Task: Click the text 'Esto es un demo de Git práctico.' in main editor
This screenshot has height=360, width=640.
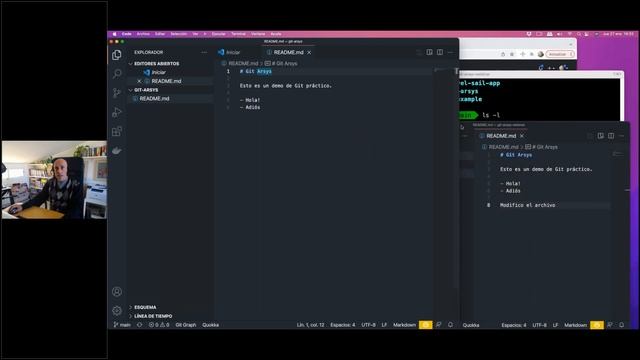Action: pyautogui.click(x=286, y=86)
